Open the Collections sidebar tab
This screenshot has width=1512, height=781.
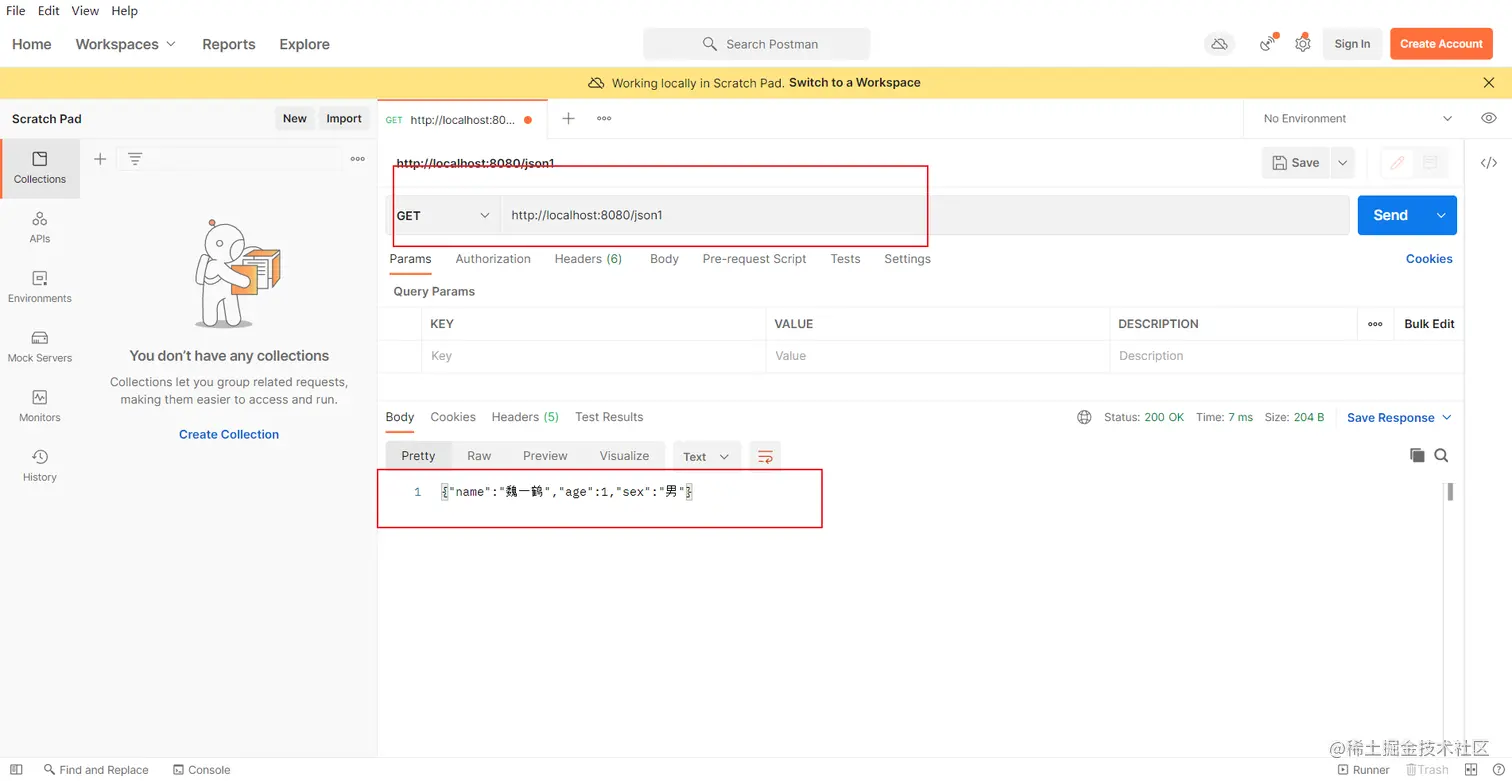click(x=40, y=168)
